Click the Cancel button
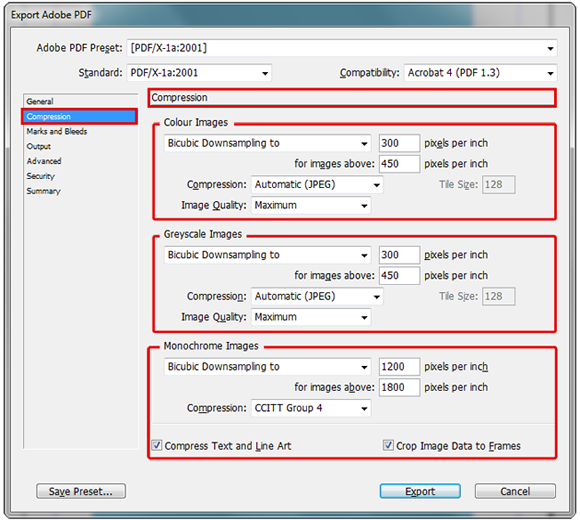Image resolution: width=580 pixels, height=520 pixels. tap(515, 491)
